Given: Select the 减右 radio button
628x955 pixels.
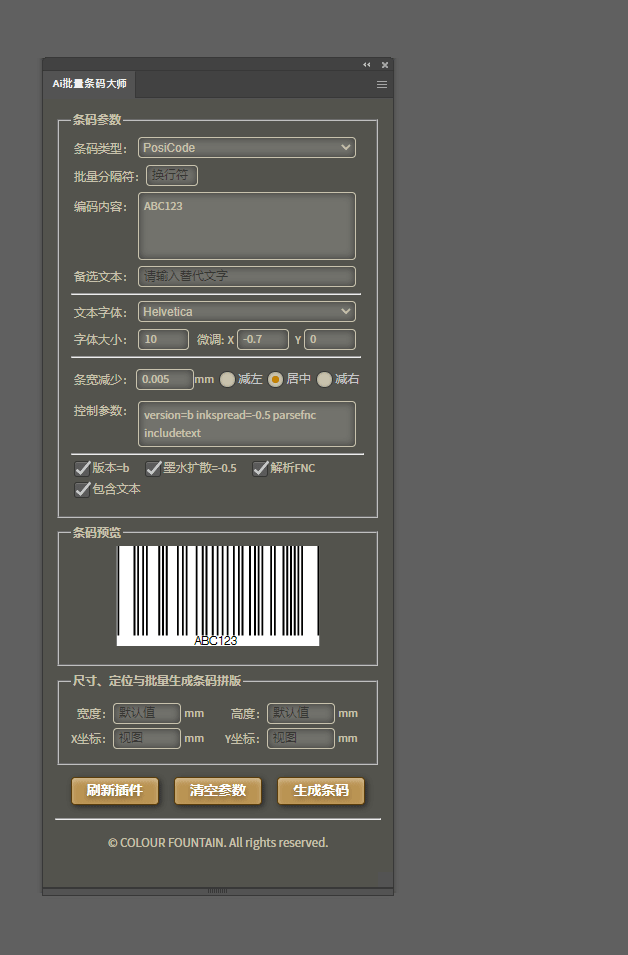Looking at the screenshot, I should [x=324, y=379].
